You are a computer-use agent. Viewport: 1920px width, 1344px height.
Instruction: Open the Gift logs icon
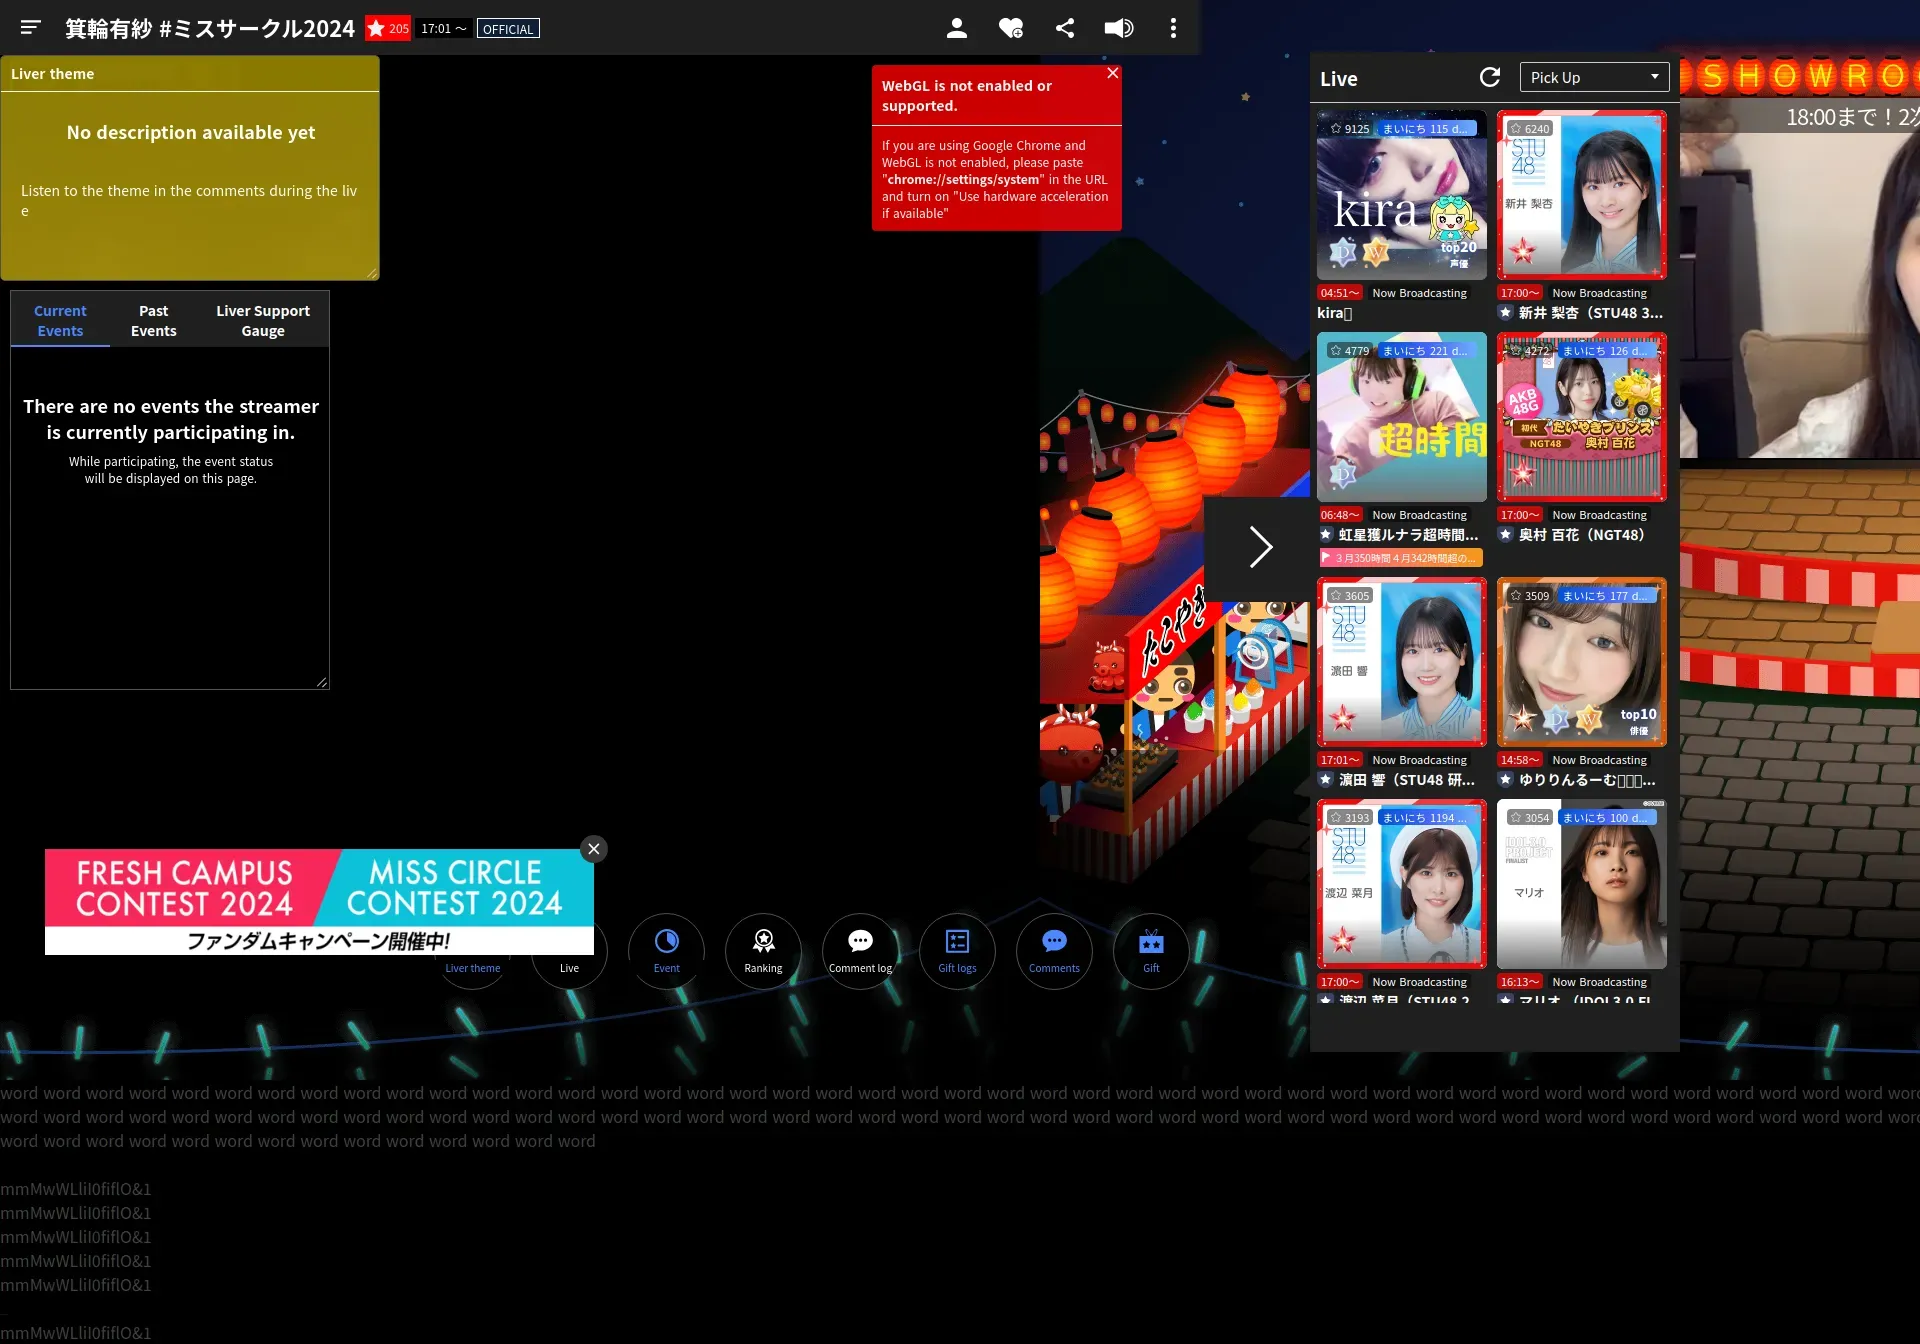click(x=957, y=950)
